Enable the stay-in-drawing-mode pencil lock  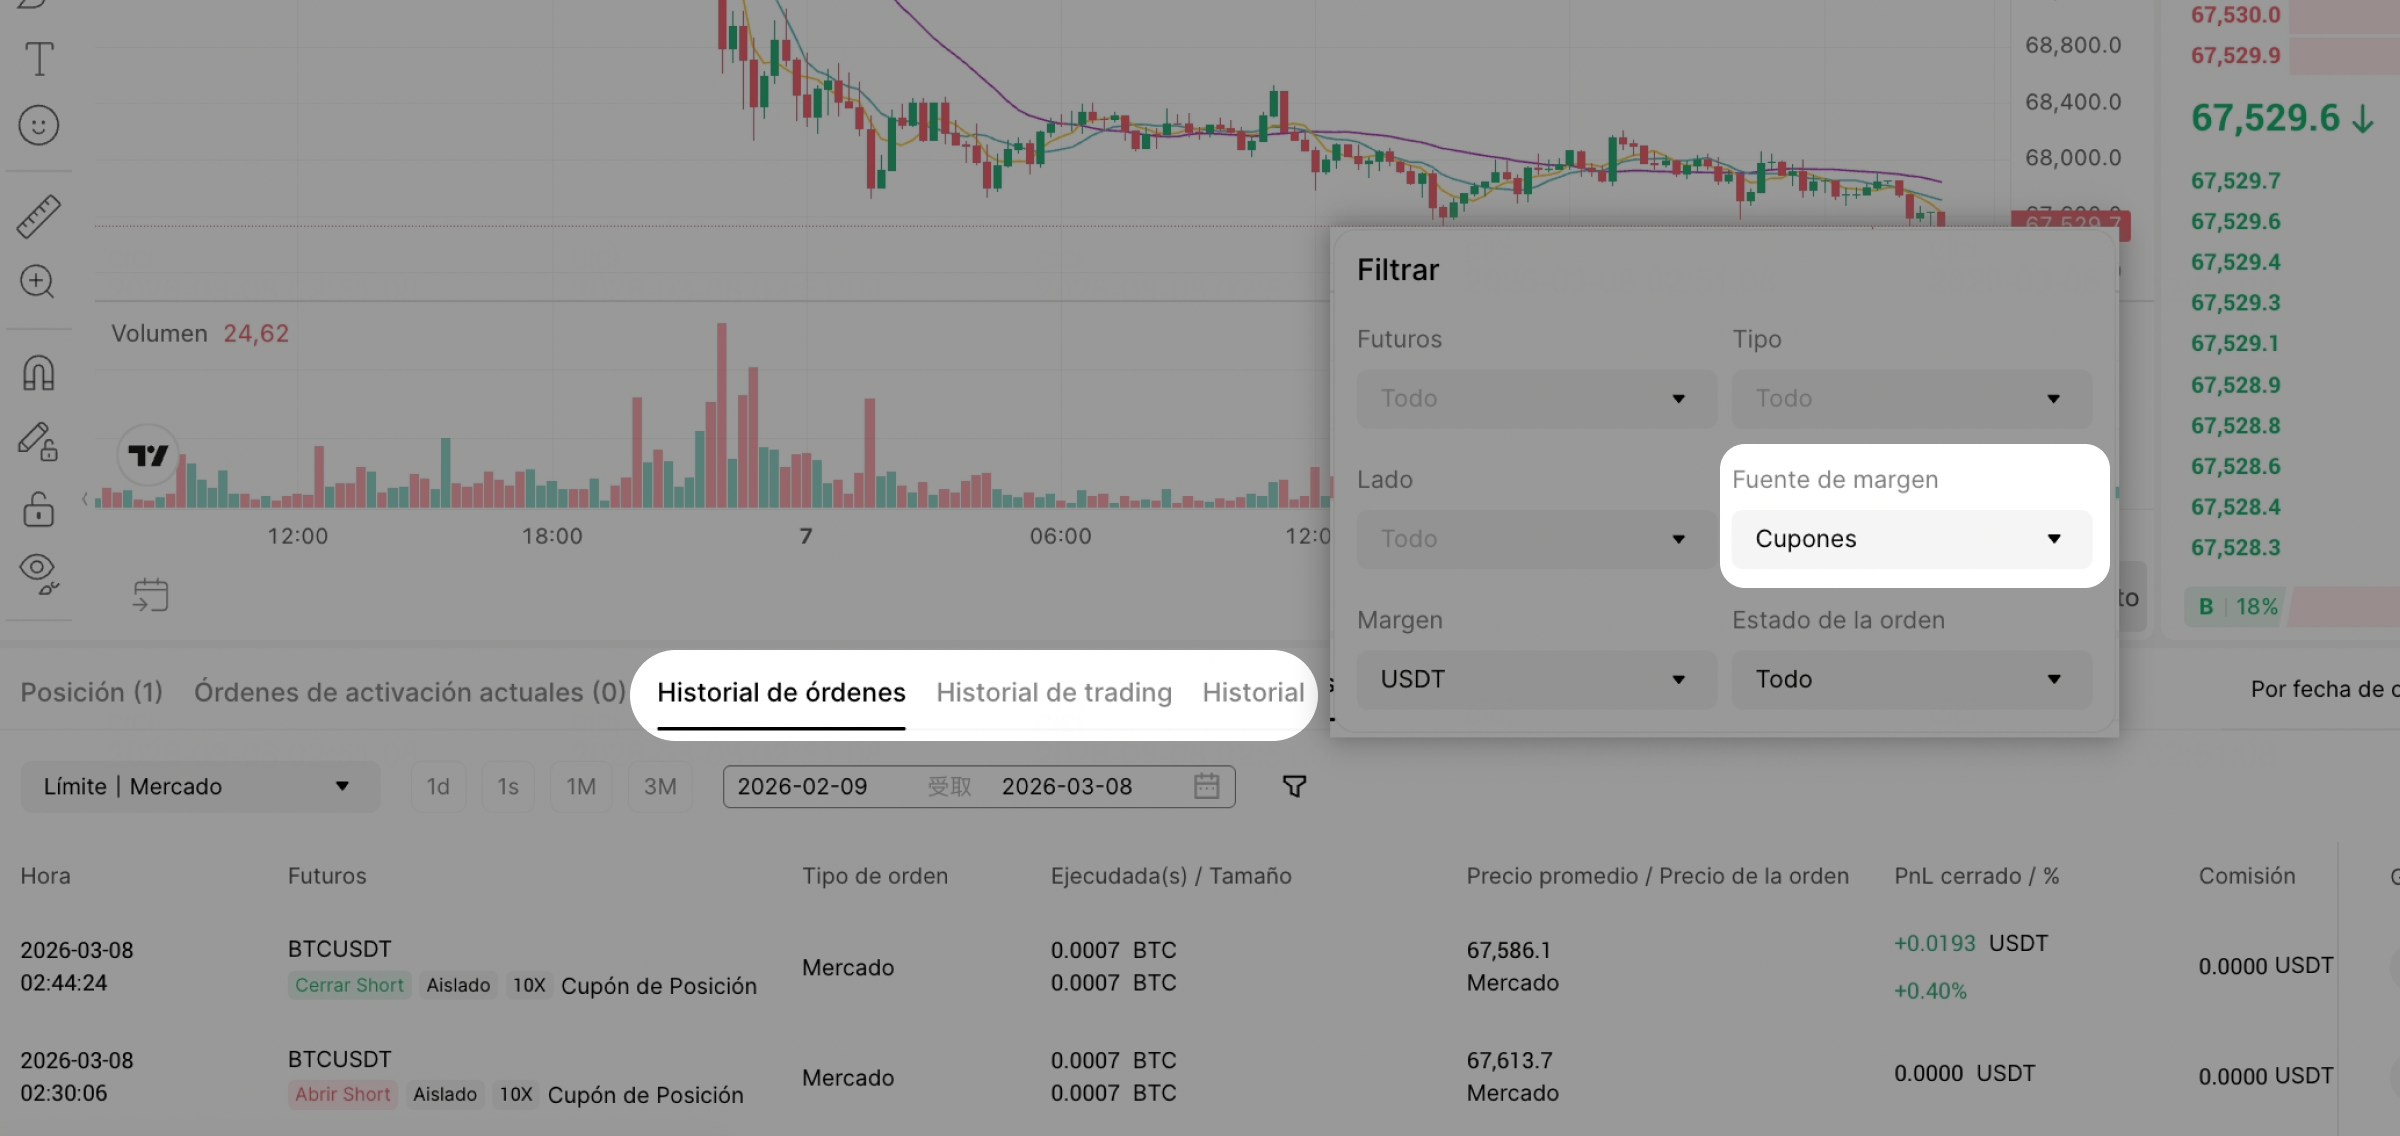tap(39, 441)
